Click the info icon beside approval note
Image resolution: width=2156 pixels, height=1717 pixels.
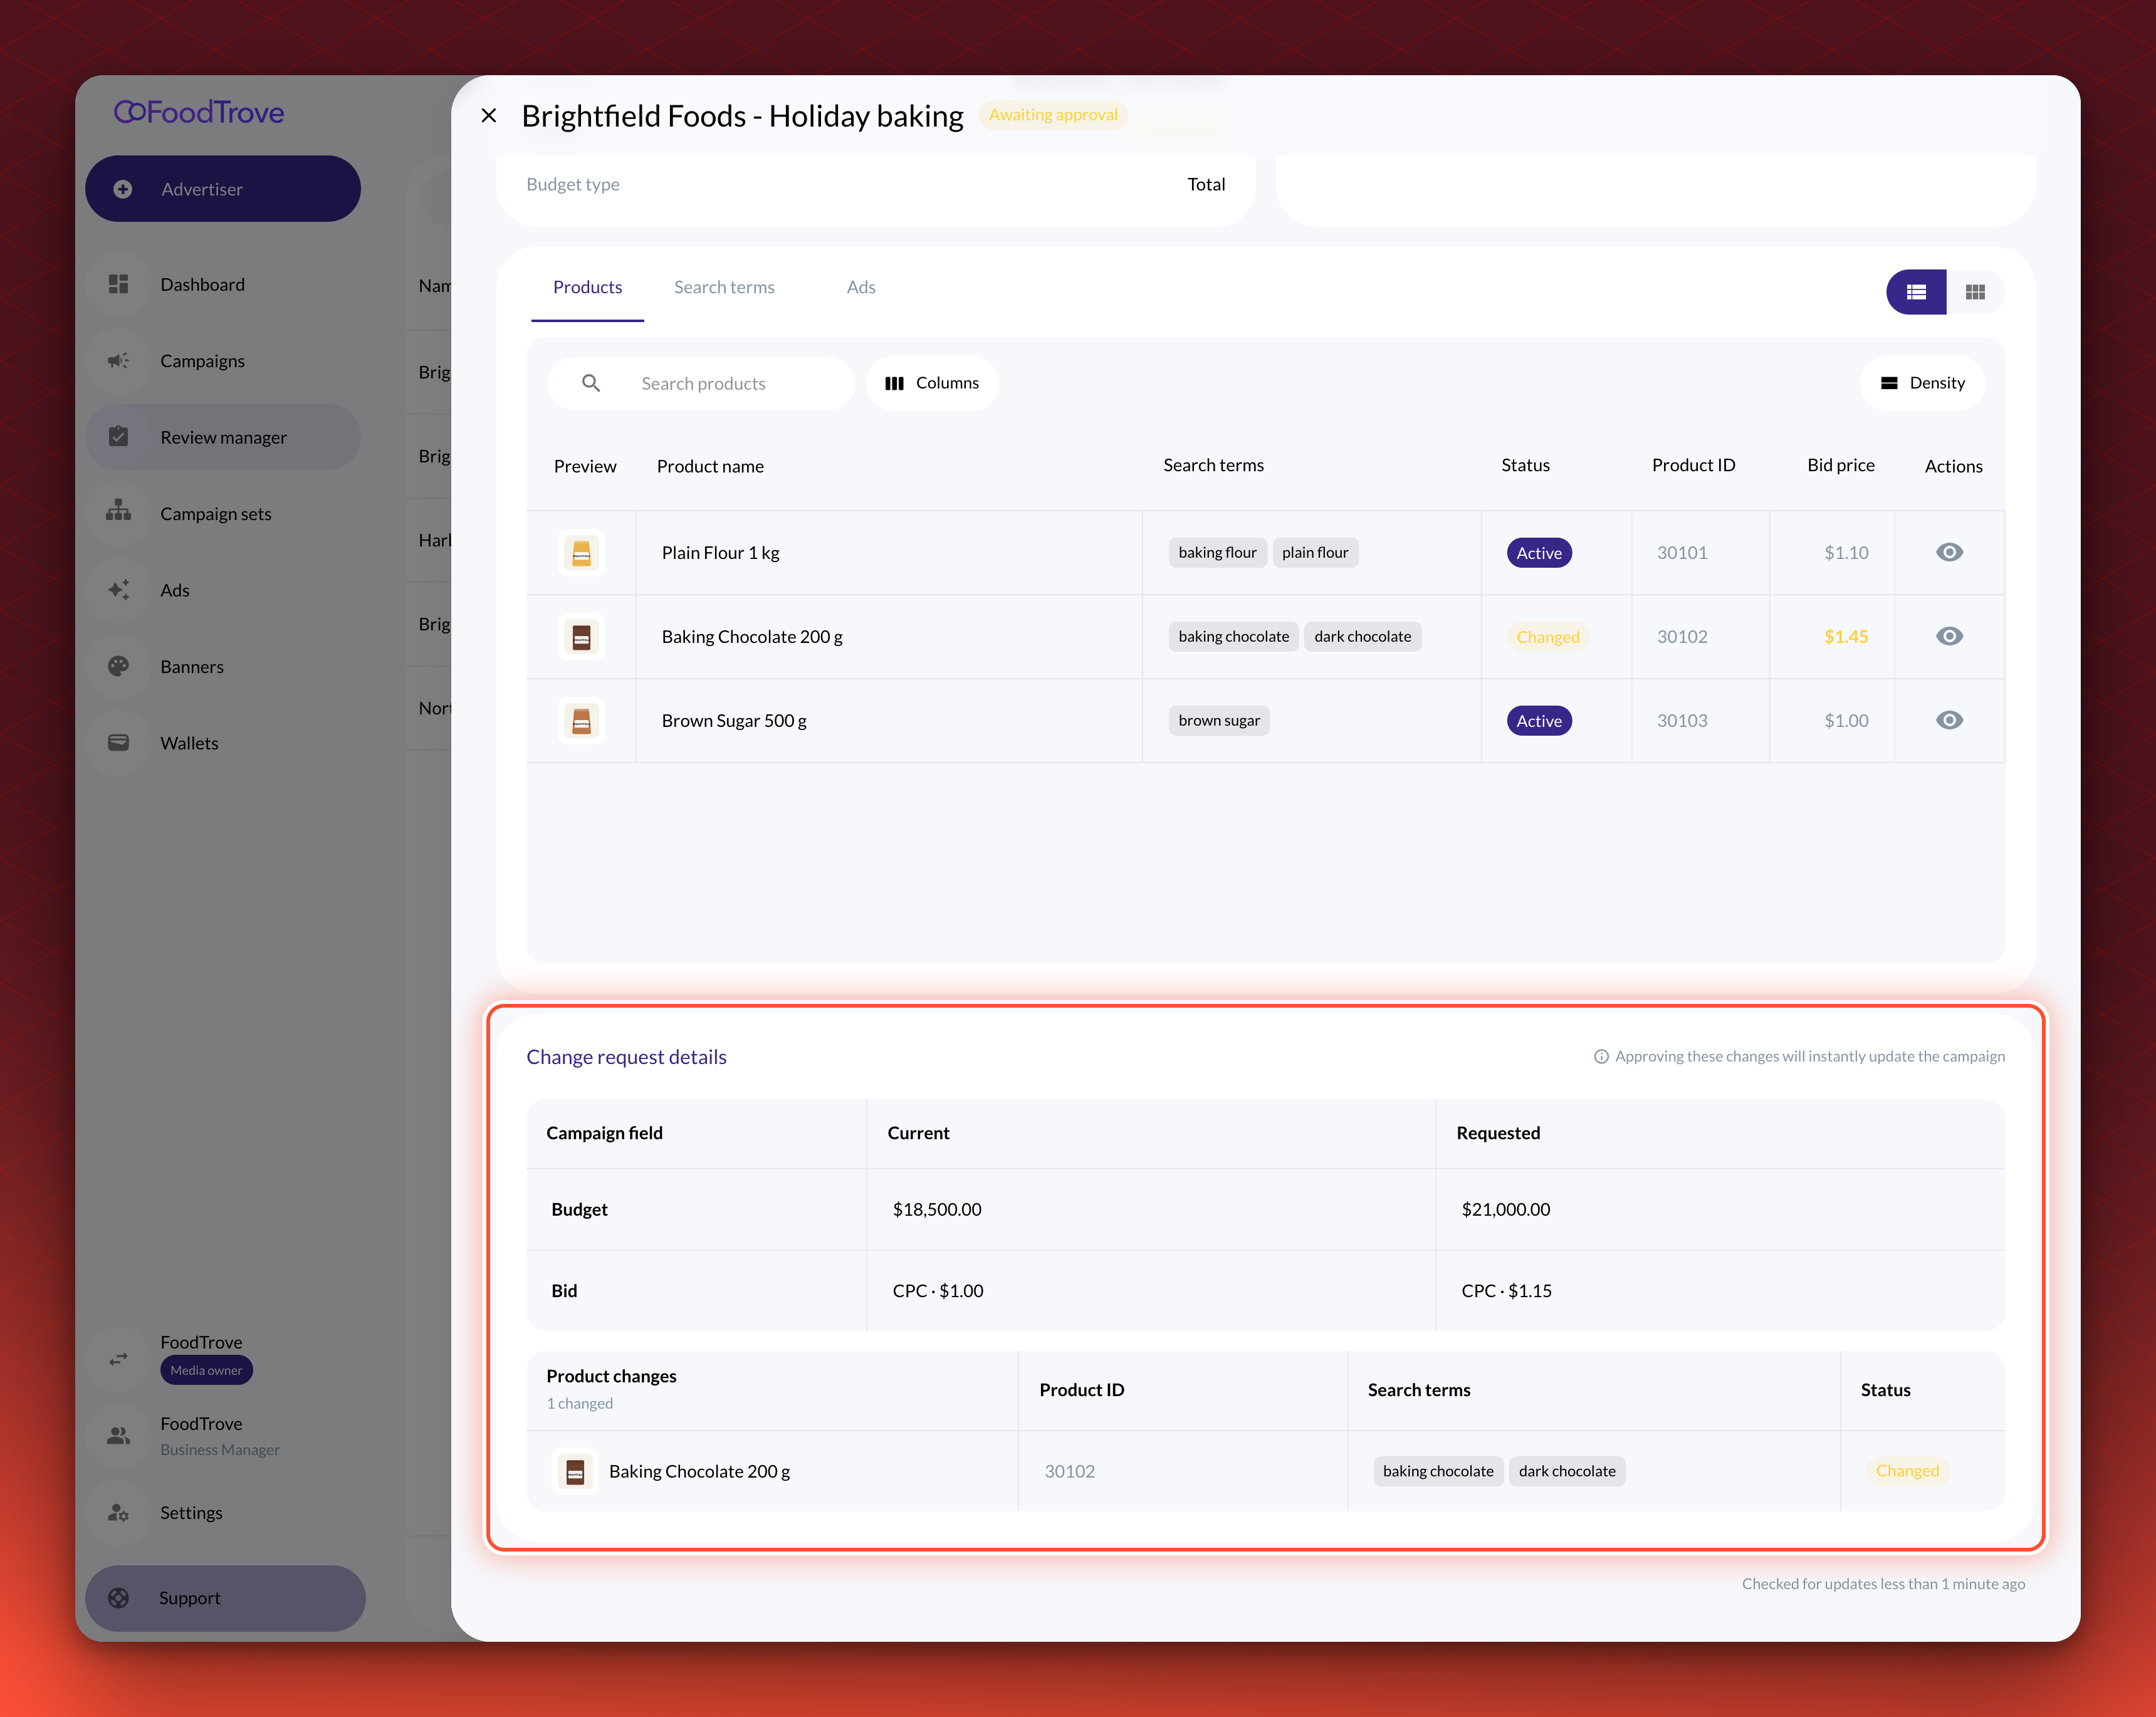coord(1601,1057)
